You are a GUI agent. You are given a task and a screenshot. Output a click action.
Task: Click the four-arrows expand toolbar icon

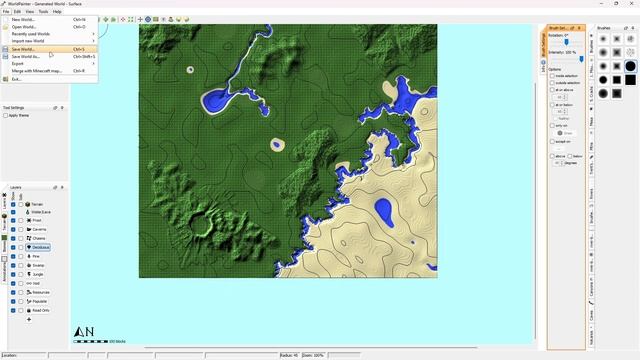[131, 19]
